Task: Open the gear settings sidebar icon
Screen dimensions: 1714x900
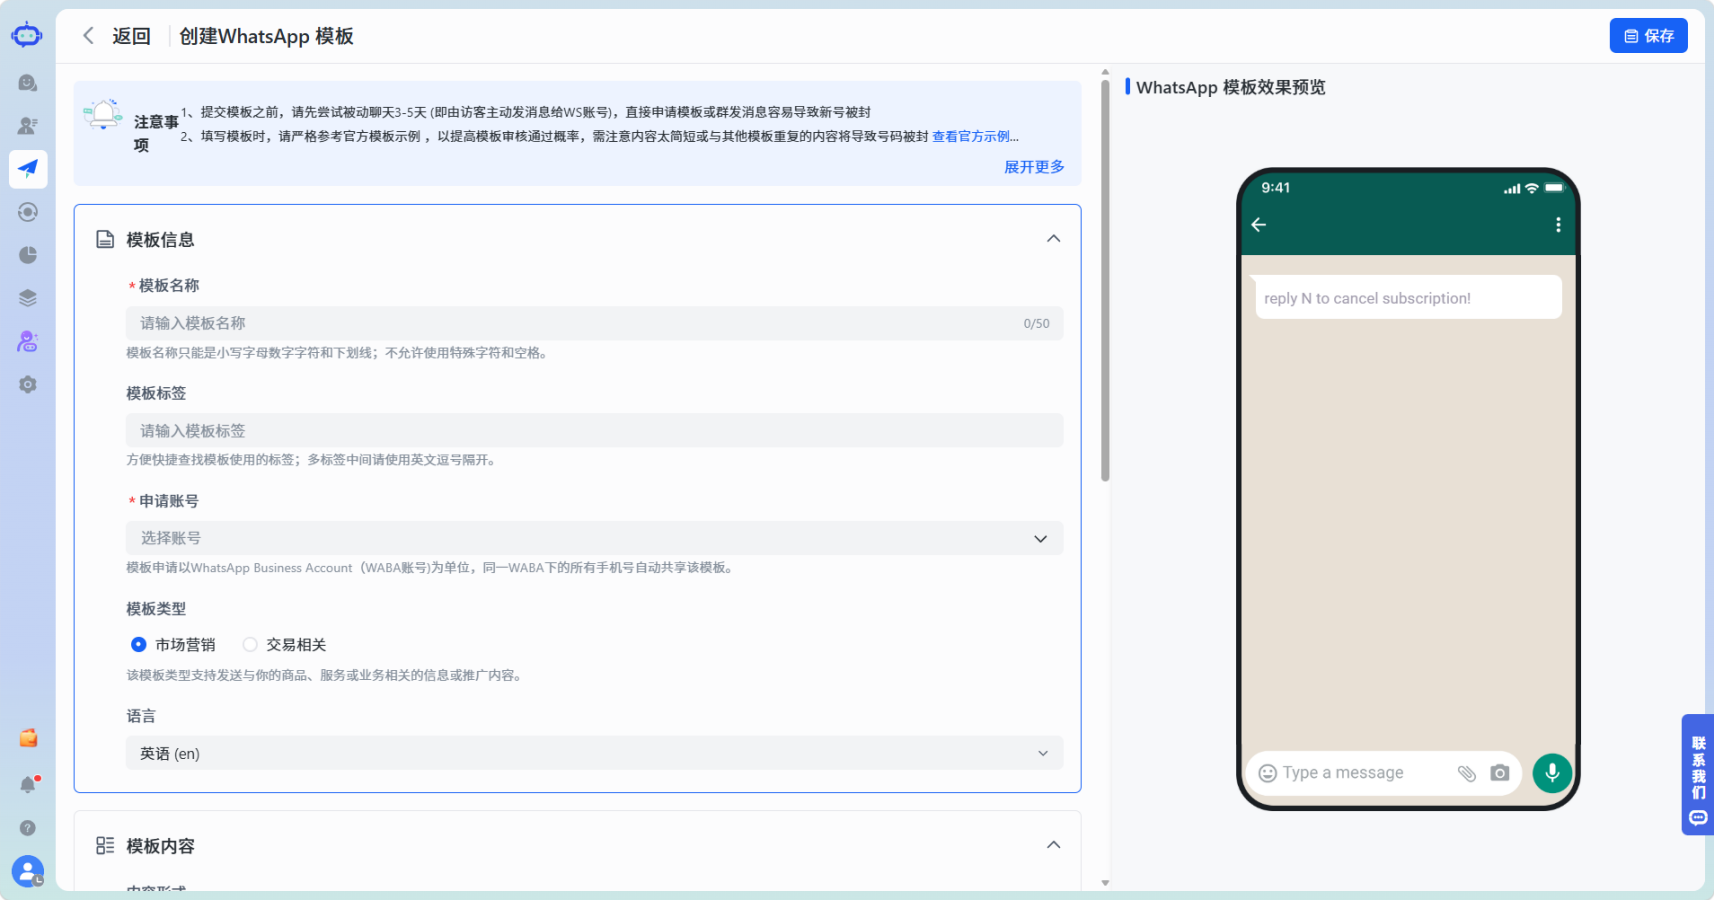Action: (x=28, y=385)
